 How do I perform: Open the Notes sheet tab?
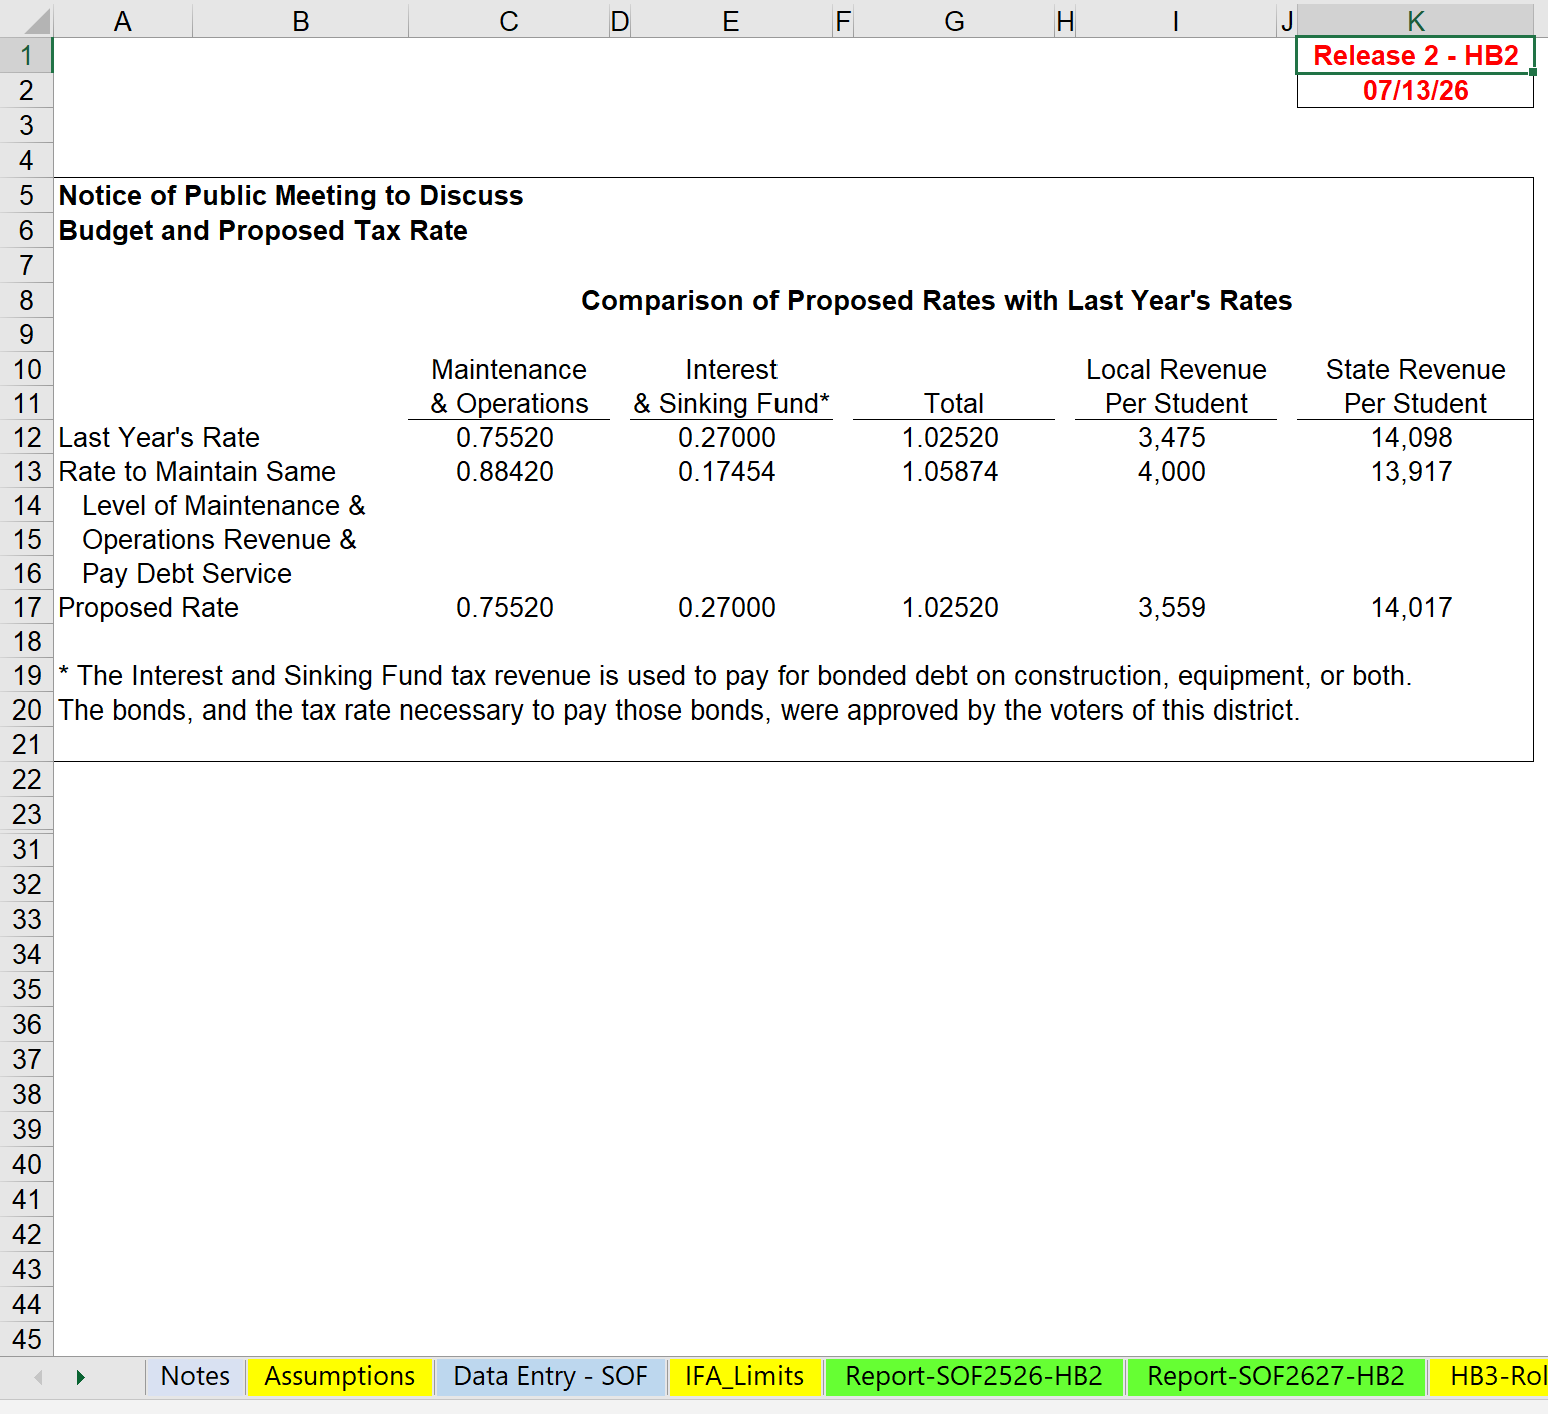[195, 1376]
